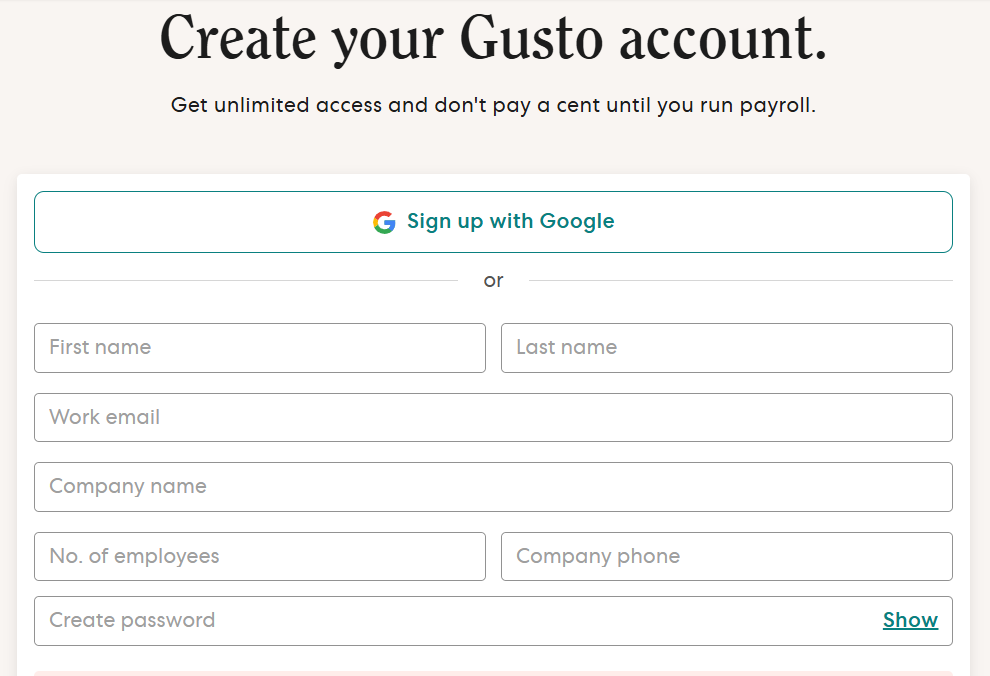Viewport: 990px width, 676px height.
Task: Focus the Create password field
Action: click(450, 621)
